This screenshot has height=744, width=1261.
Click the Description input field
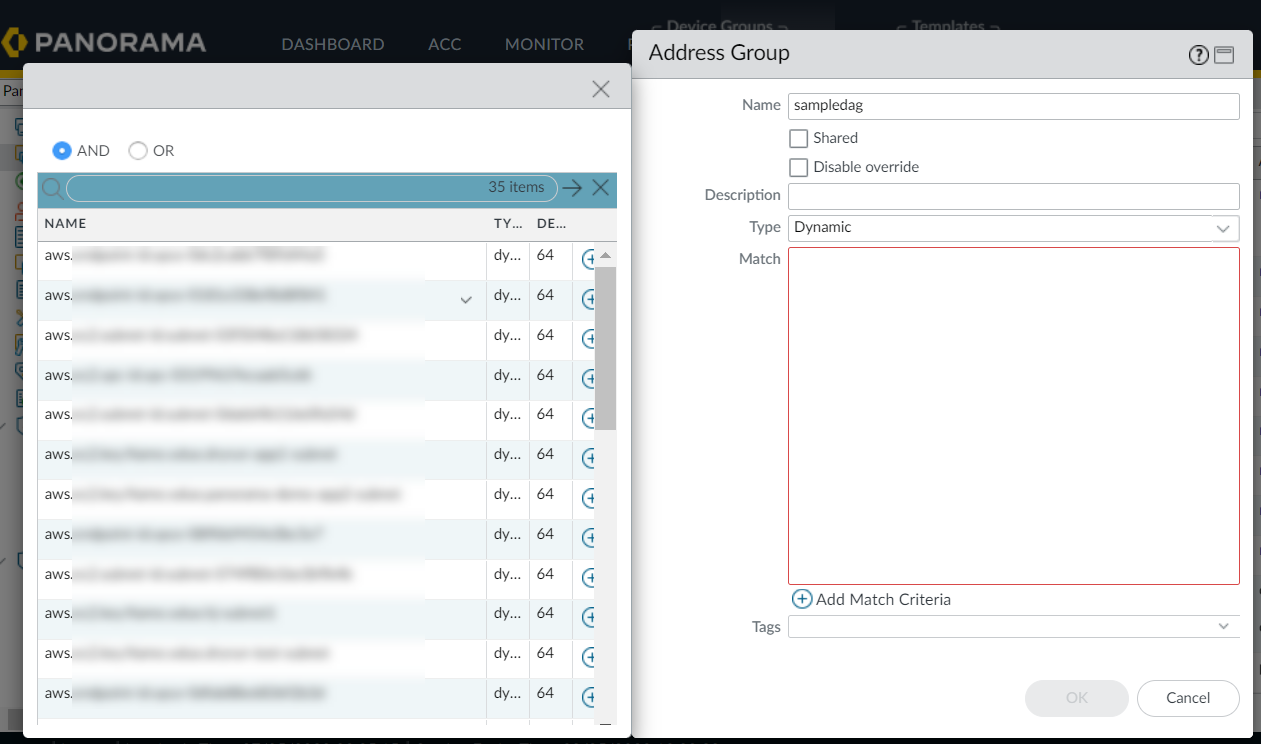tap(1013, 196)
